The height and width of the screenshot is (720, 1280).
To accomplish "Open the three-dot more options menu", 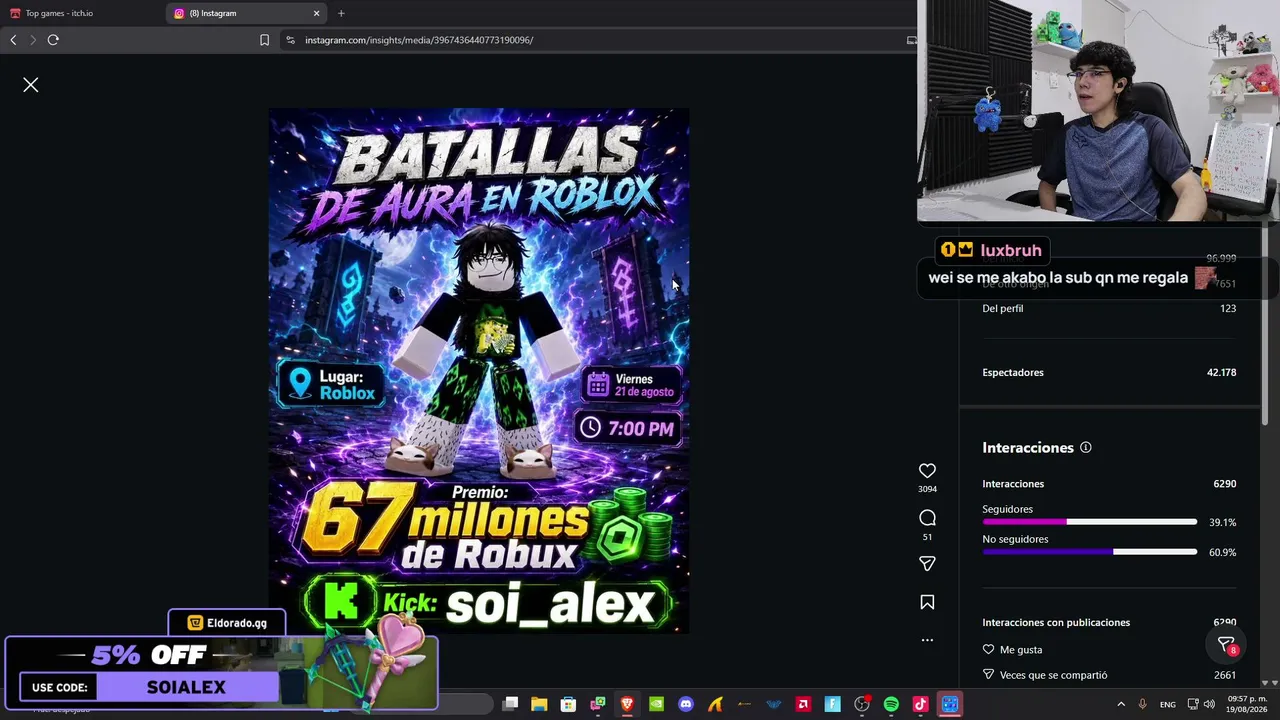I will (927, 640).
